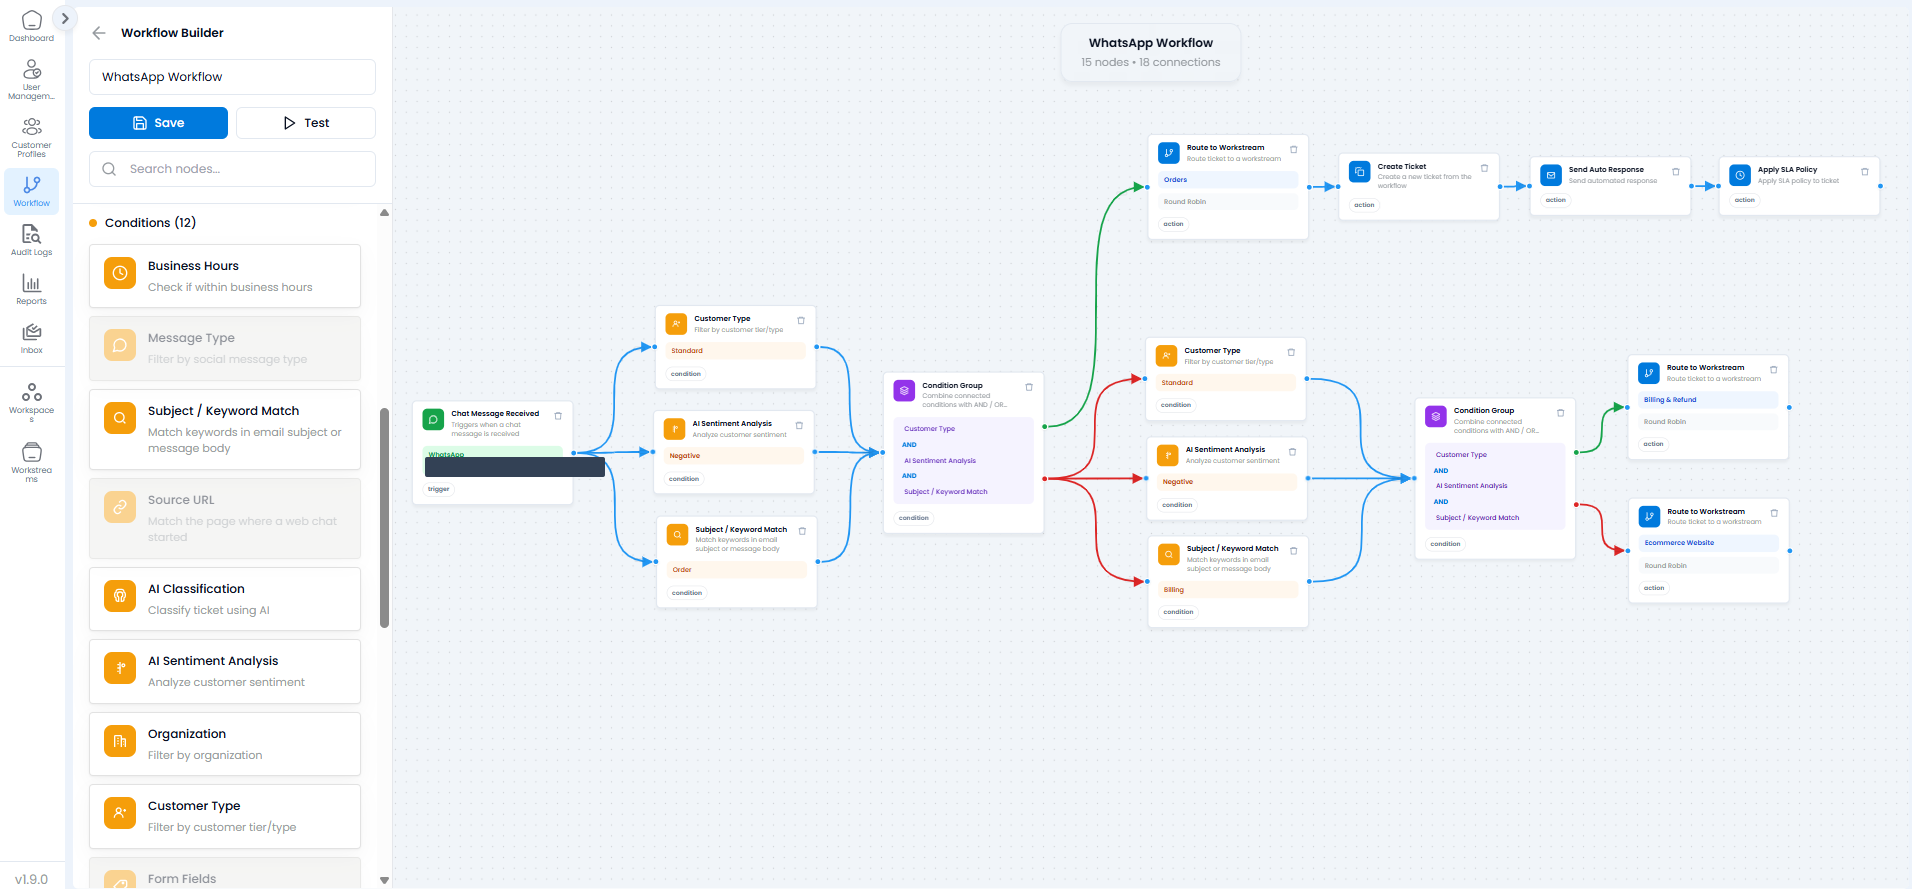The image size is (1912, 889).
Task: Remove the Send Auto Response node
Action: [x=1676, y=171]
